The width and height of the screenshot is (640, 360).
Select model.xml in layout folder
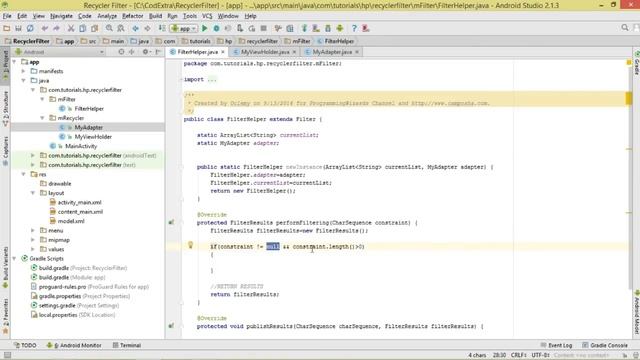tap(71, 221)
